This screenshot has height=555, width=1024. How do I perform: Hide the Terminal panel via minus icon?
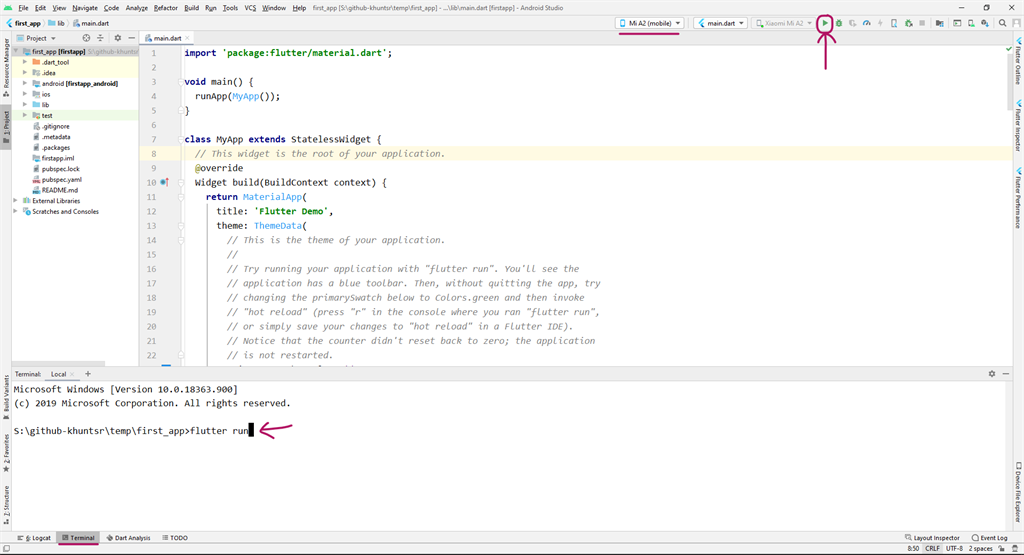click(x=1006, y=373)
